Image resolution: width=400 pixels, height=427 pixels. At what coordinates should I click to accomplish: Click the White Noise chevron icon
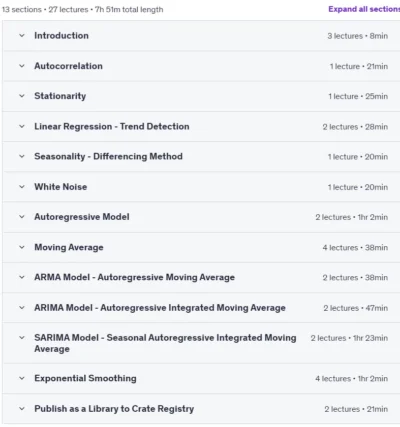tap(22, 187)
